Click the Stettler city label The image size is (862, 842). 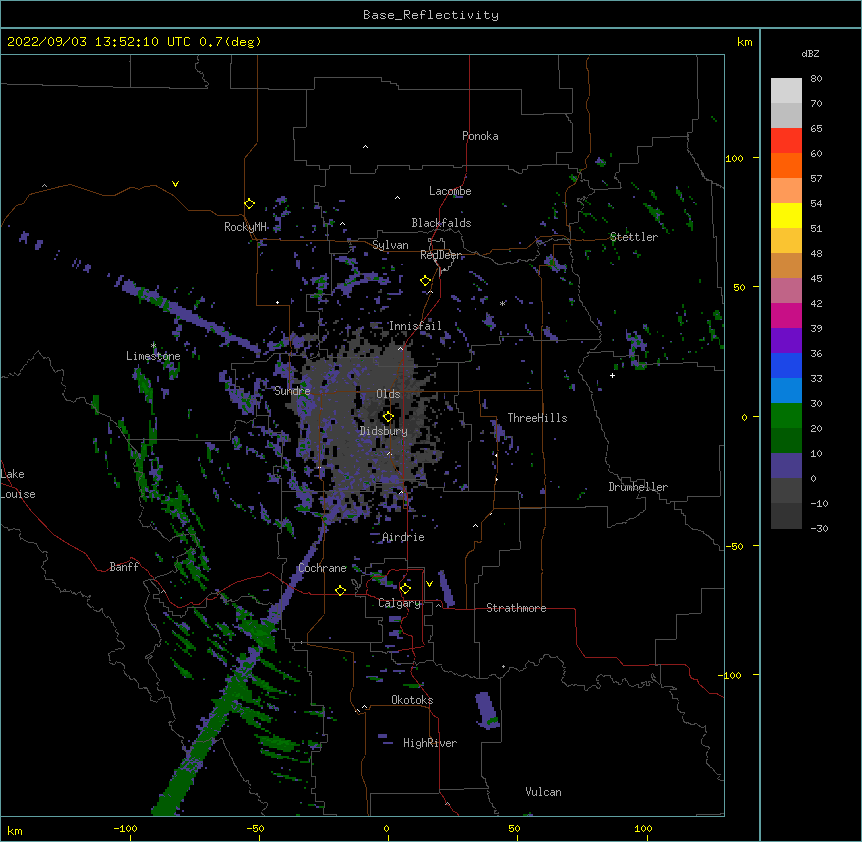(x=634, y=237)
